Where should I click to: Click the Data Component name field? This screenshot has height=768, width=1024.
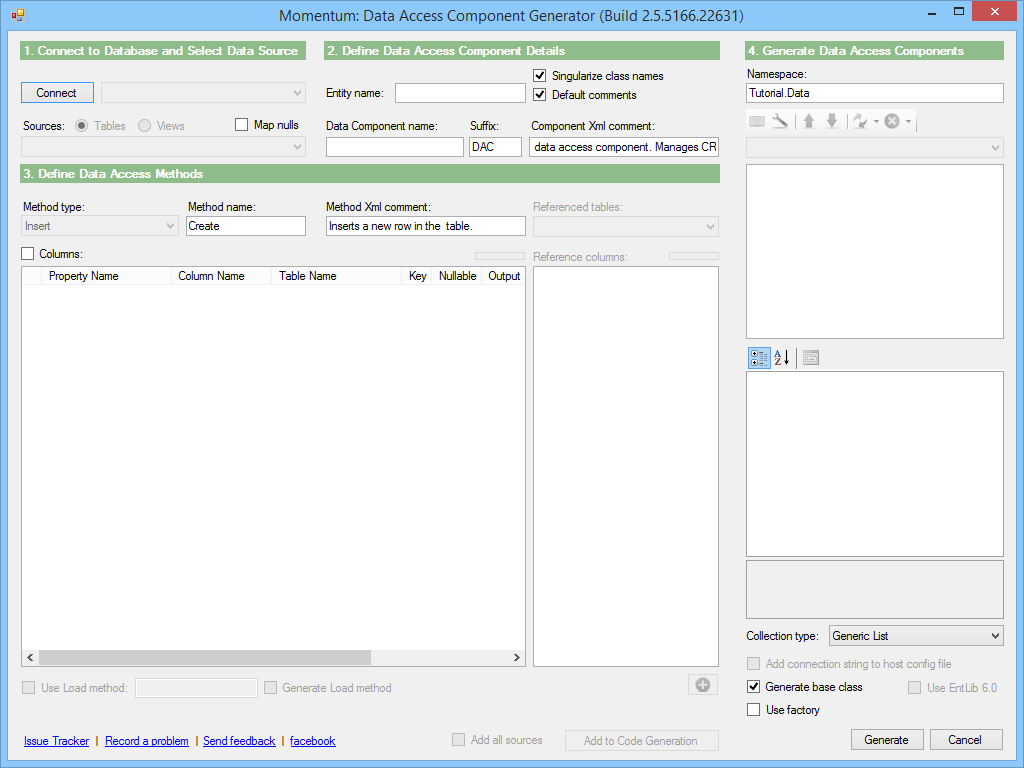point(394,147)
